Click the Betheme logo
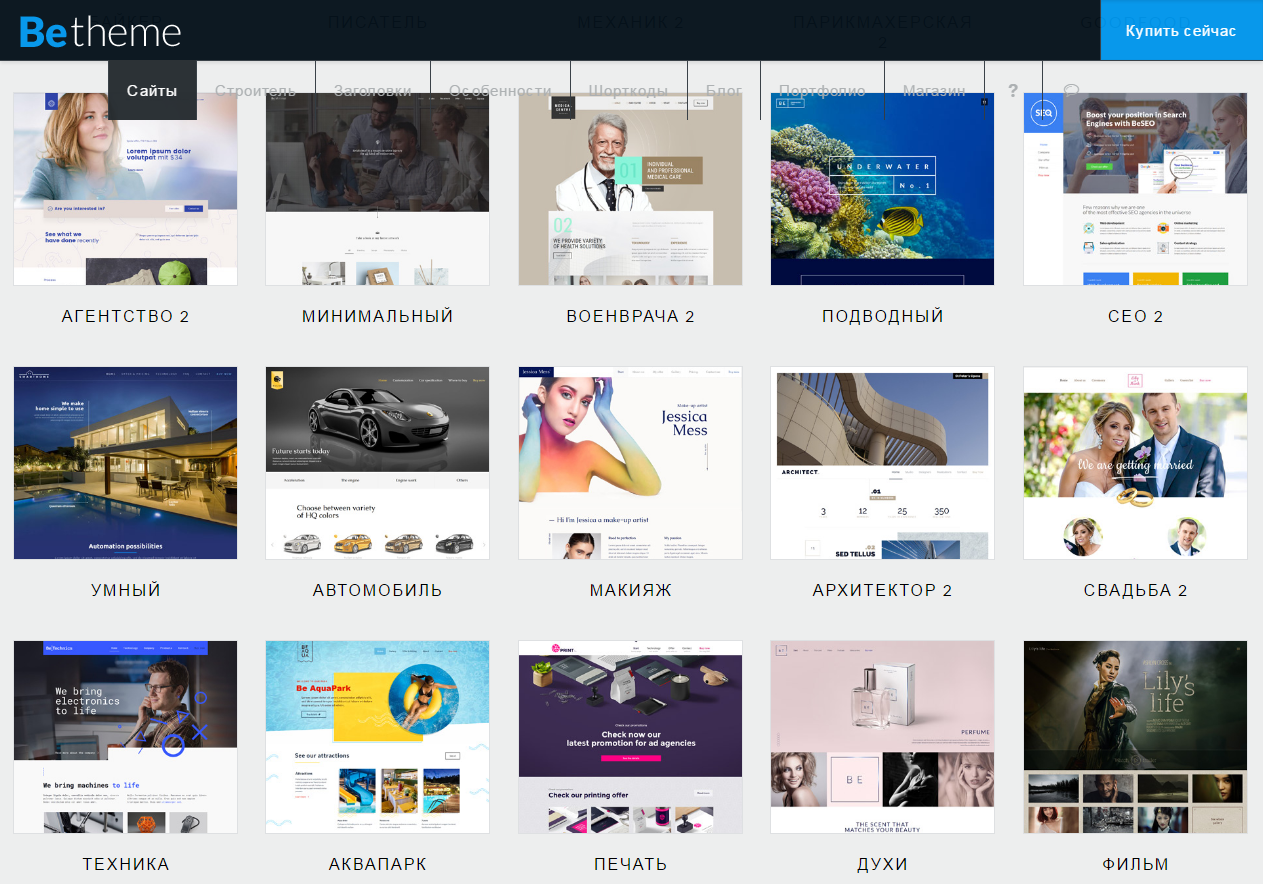Screen dimensions: 1263x884 coord(100,31)
